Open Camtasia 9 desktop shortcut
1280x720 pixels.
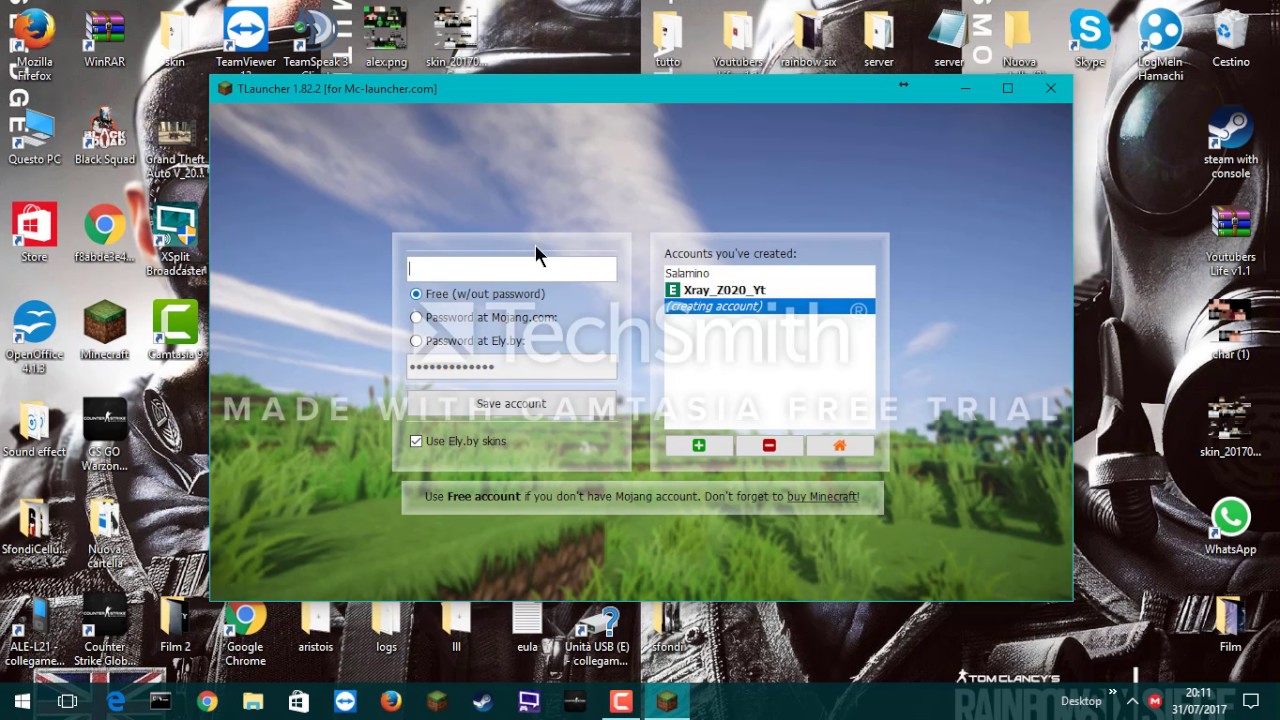(x=175, y=331)
